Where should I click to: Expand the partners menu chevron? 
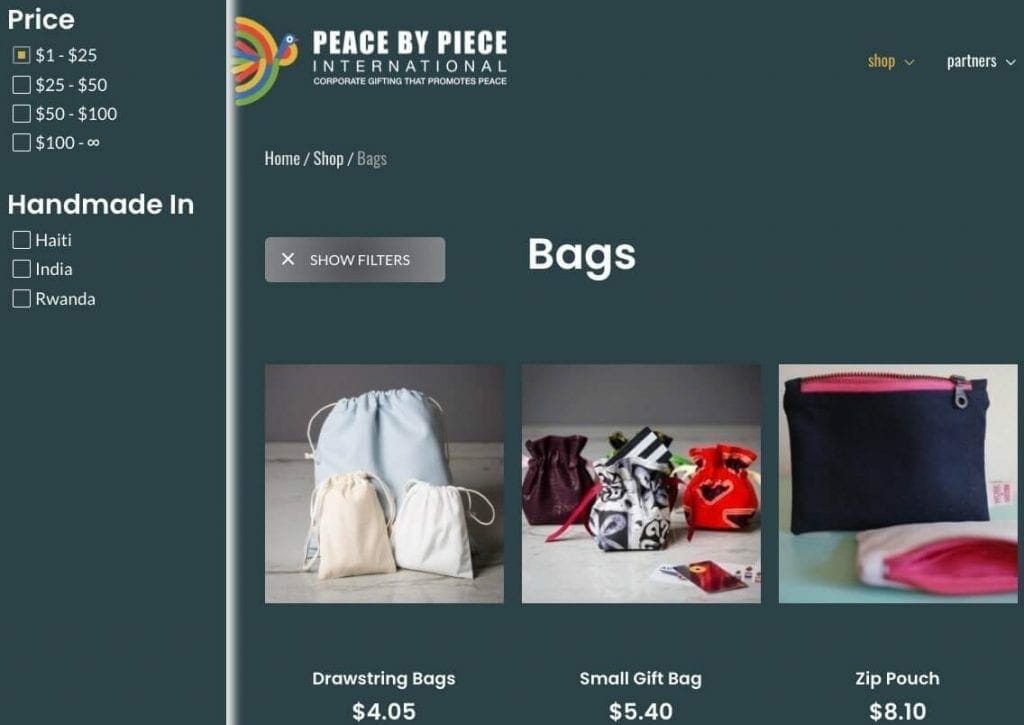click(1010, 63)
